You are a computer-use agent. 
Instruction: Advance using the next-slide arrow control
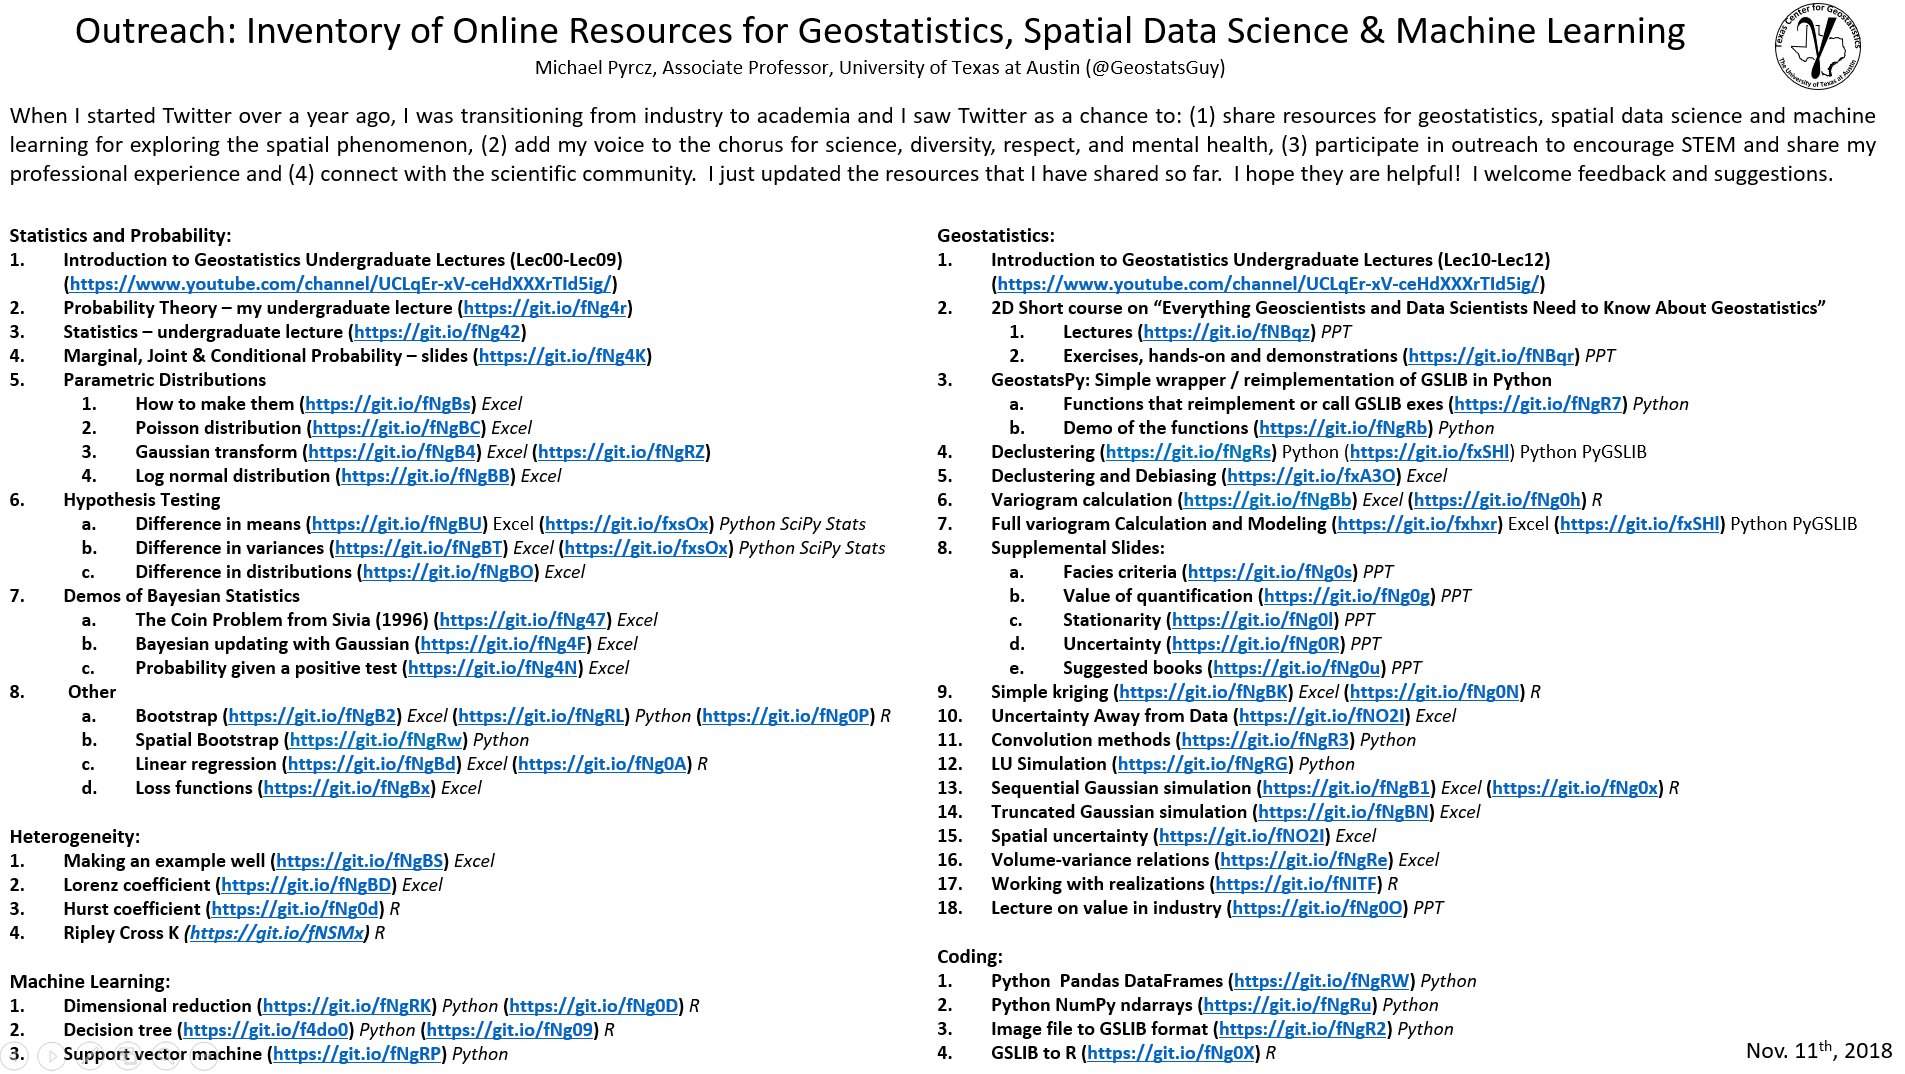tap(51, 1055)
